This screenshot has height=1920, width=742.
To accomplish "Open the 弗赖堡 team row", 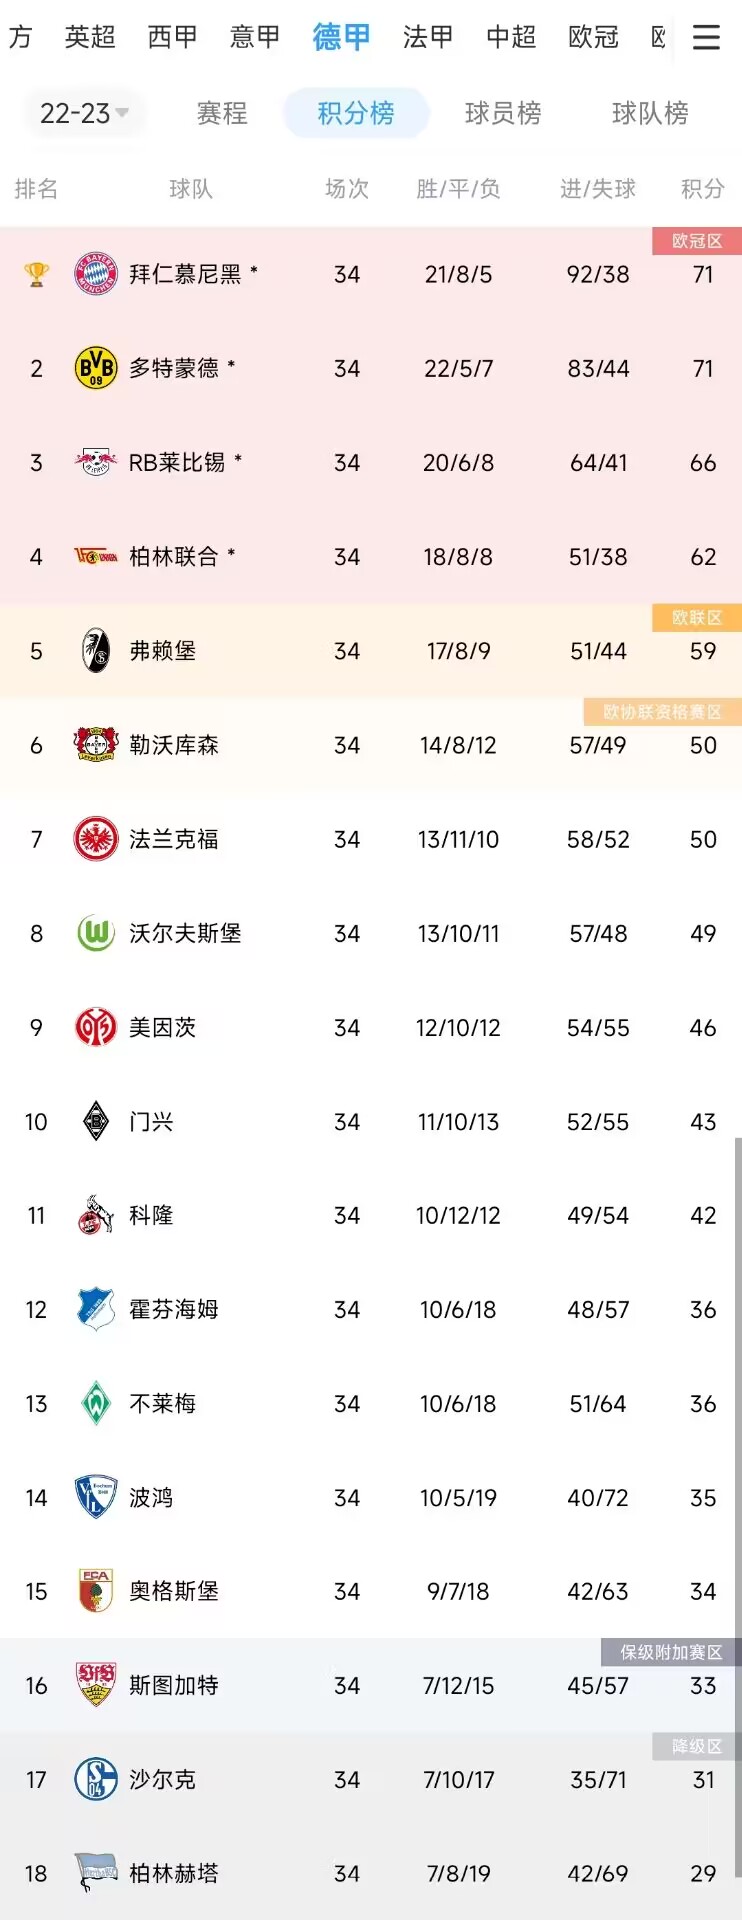I will (x=371, y=651).
